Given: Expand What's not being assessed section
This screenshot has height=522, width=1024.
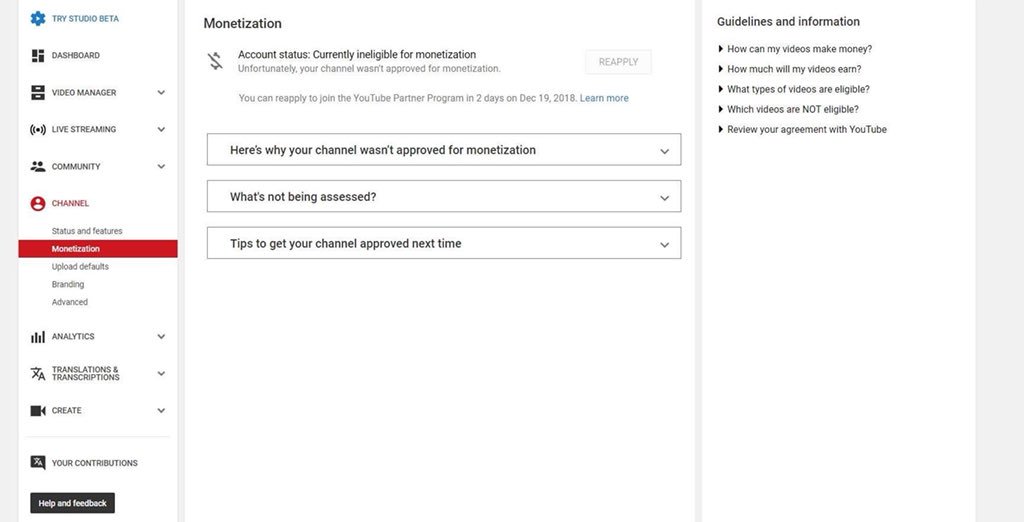Looking at the screenshot, I should [x=444, y=197].
